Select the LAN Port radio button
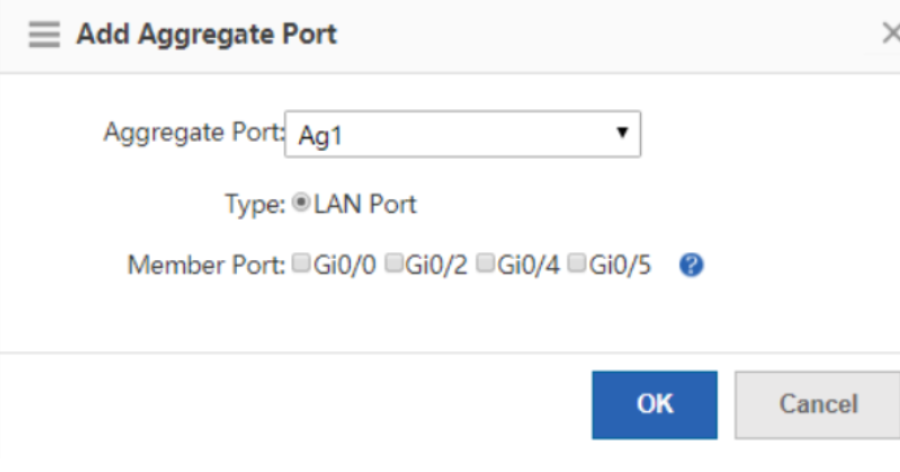The width and height of the screenshot is (900, 472). click(301, 203)
